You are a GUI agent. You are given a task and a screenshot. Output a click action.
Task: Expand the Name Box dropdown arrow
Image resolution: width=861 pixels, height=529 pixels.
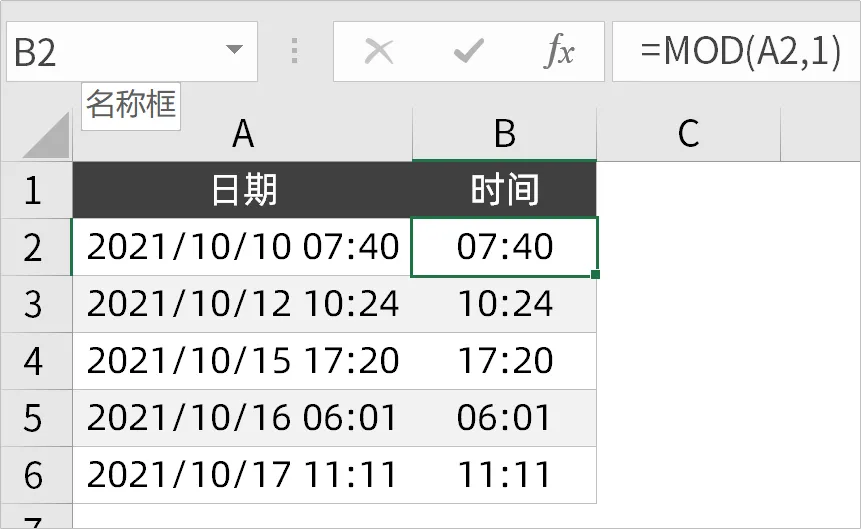[x=235, y=51]
